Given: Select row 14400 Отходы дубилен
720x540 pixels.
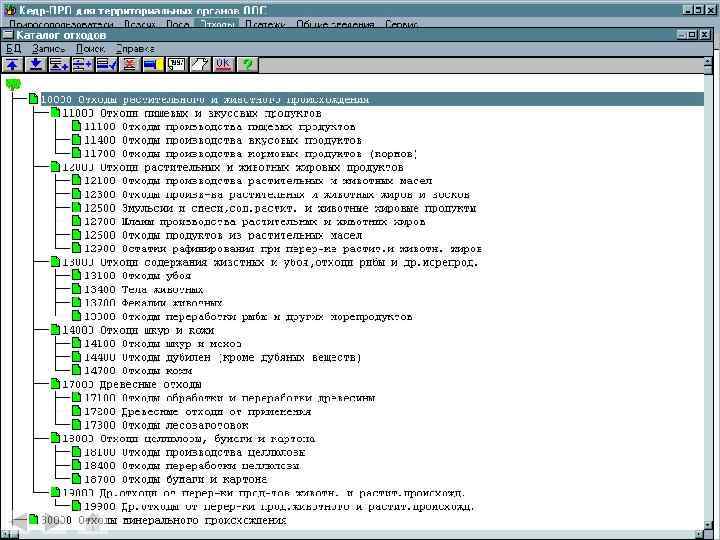Looking at the screenshot, I should pyautogui.click(x=223, y=357).
